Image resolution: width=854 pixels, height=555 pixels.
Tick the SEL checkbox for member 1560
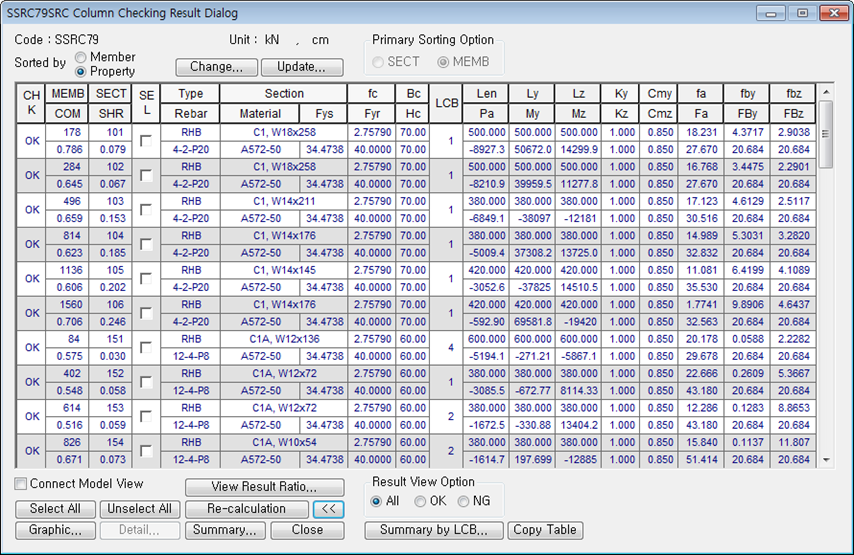(x=146, y=313)
